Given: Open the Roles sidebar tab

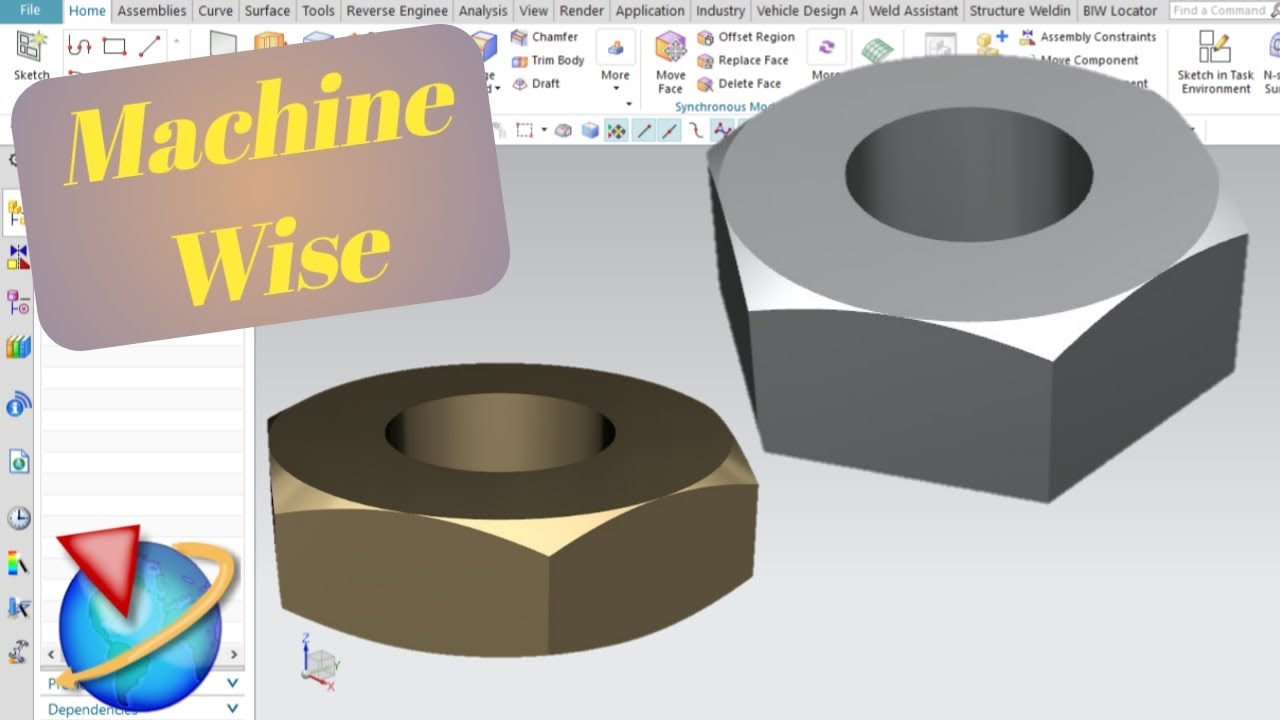Looking at the screenshot, I should point(18,651).
